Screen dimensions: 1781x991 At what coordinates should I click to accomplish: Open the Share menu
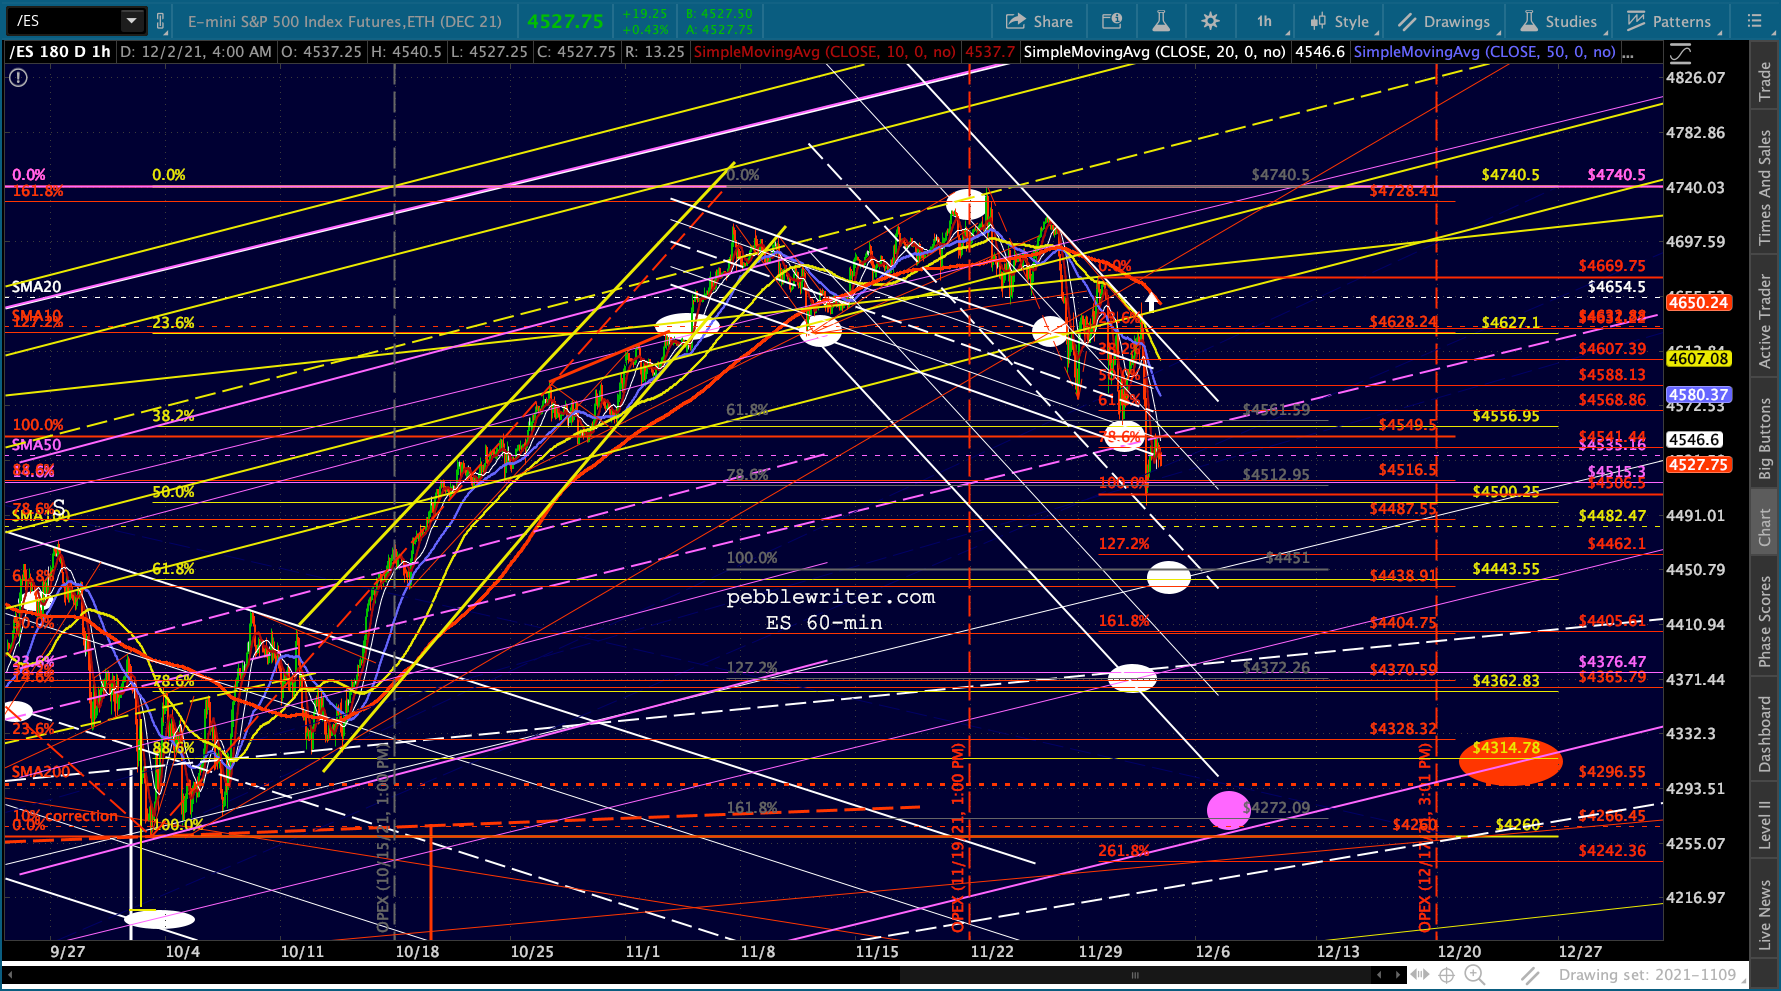tap(1039, 21)
